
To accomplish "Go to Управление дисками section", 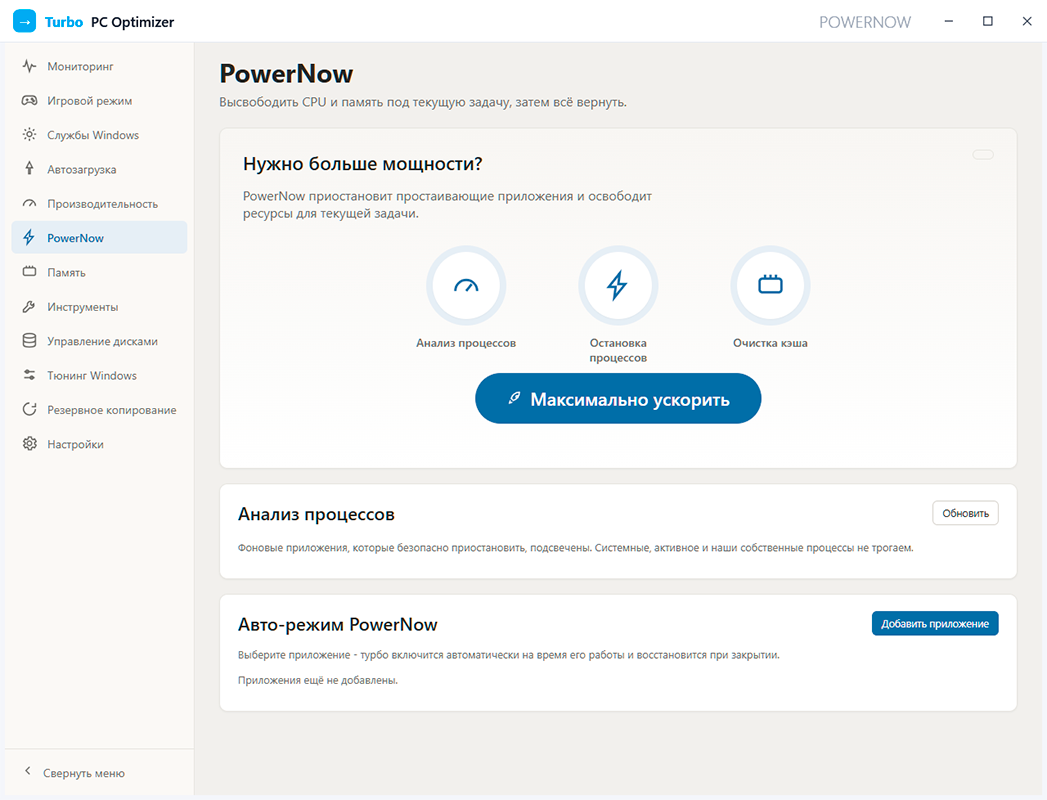I will [99, 341].
